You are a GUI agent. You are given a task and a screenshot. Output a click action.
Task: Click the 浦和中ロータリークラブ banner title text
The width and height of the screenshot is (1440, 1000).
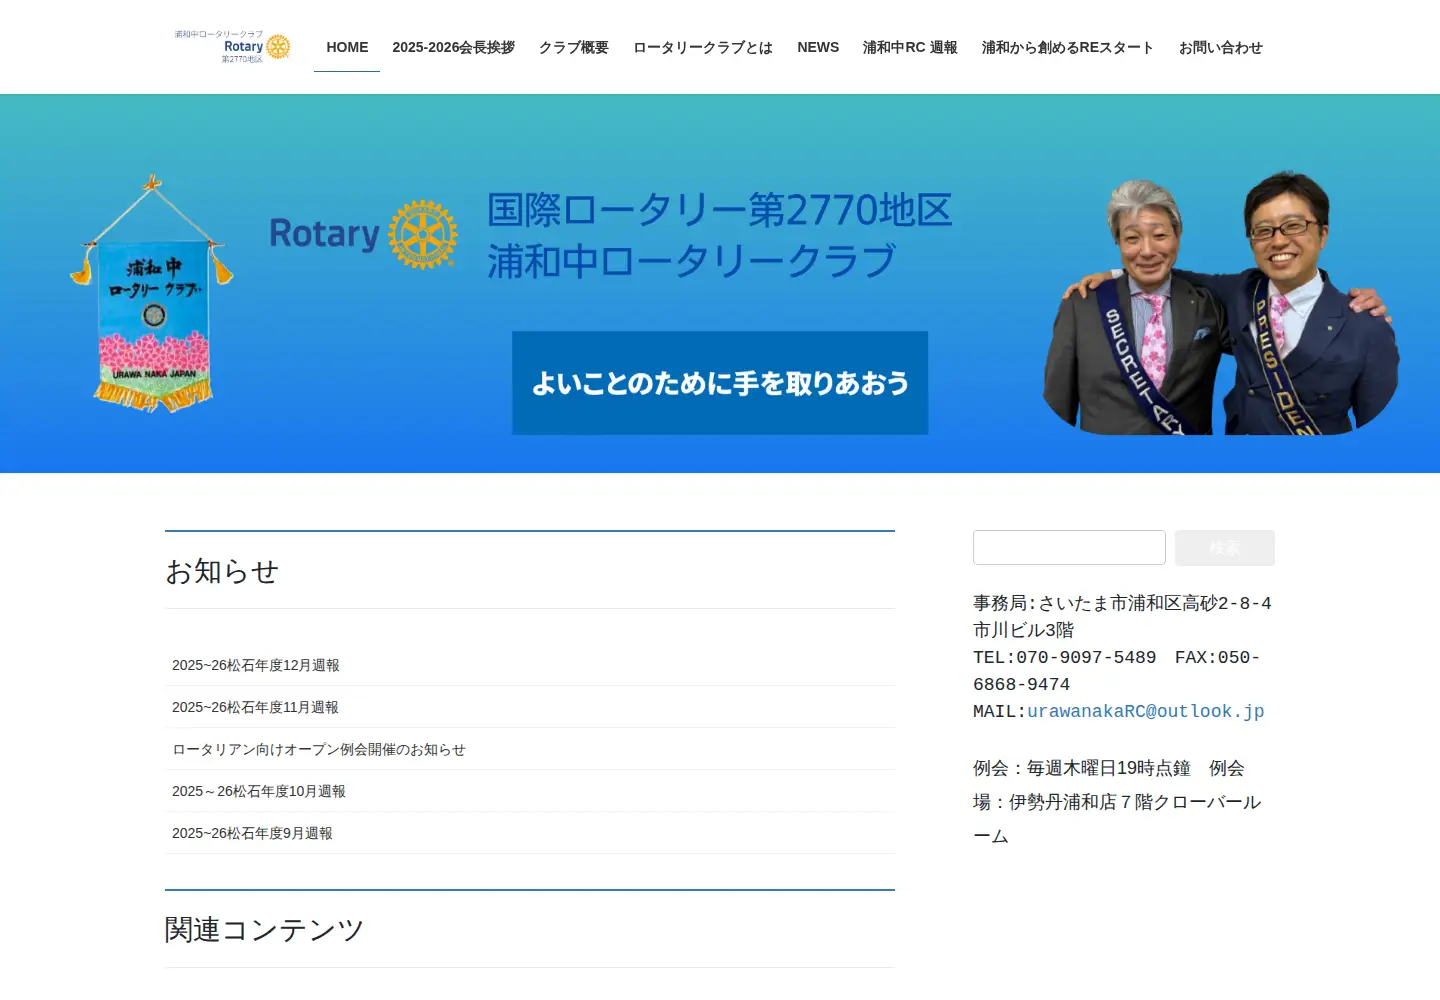tap(692, 261)
